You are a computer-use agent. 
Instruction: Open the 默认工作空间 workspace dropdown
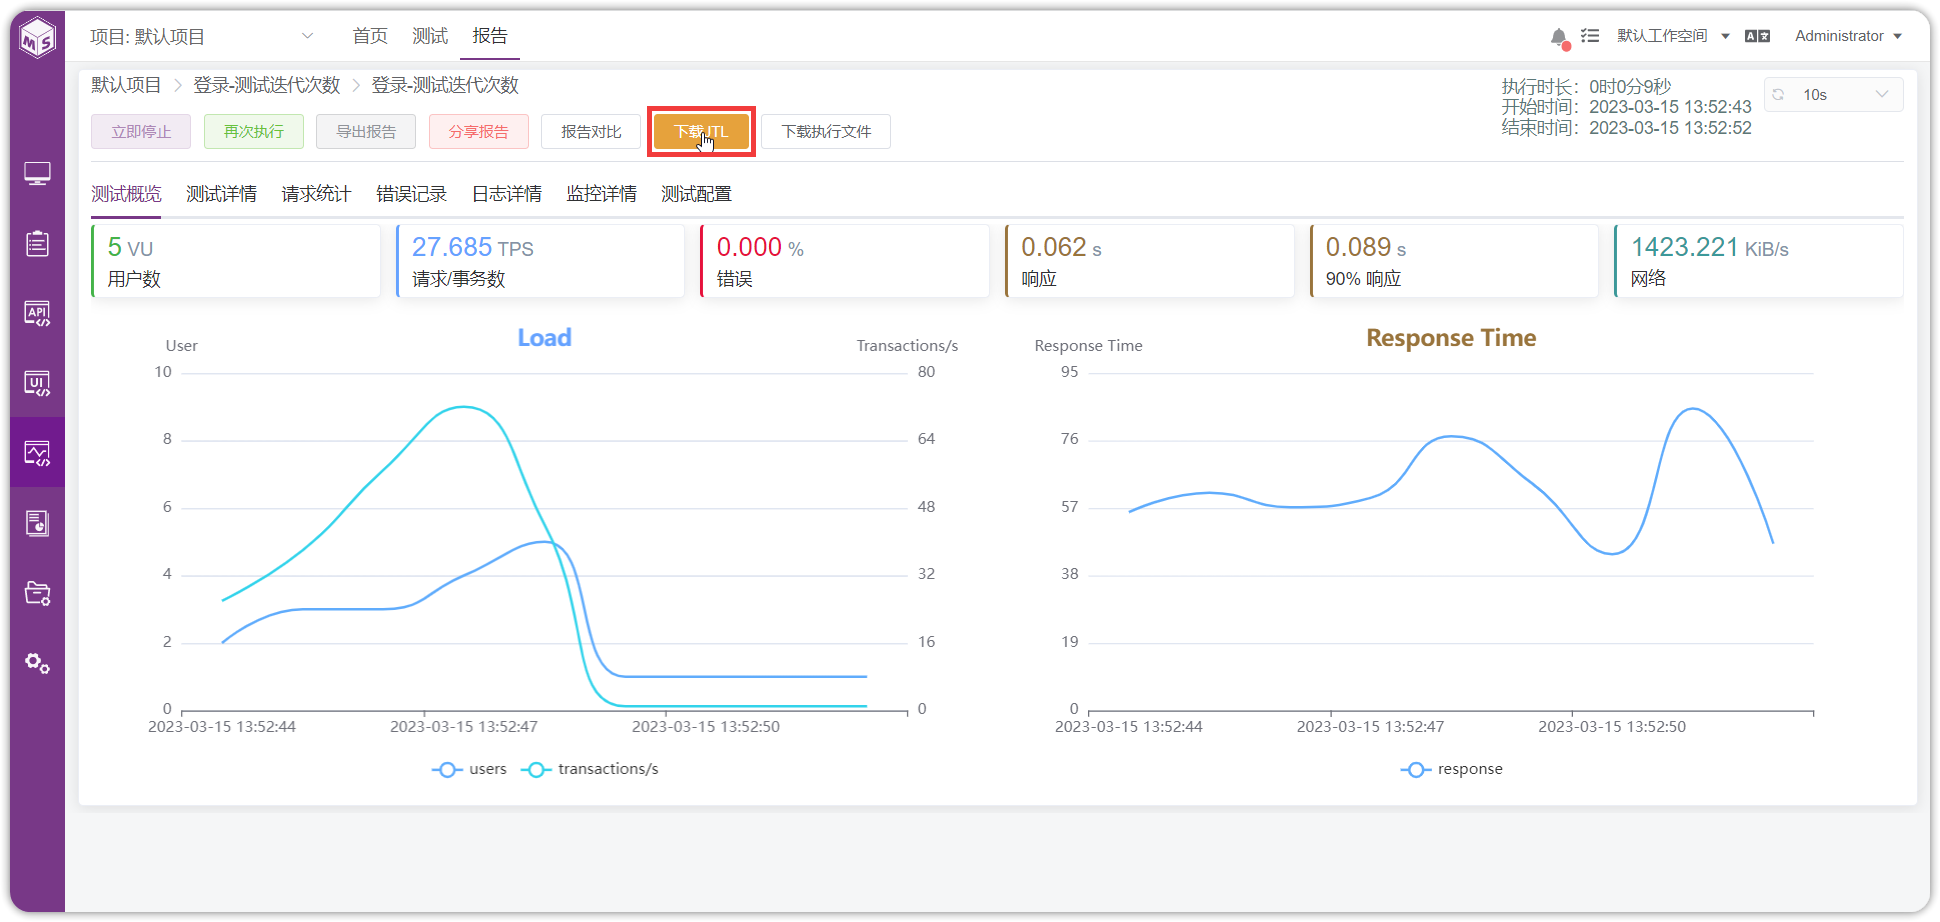[x=1673, y=36]
